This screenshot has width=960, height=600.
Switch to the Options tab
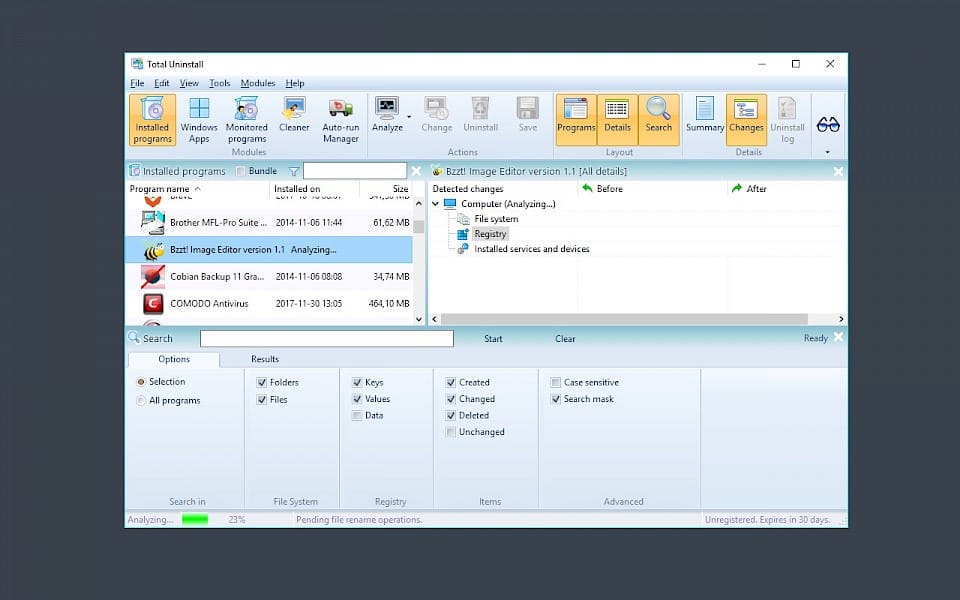pos(174,359)
